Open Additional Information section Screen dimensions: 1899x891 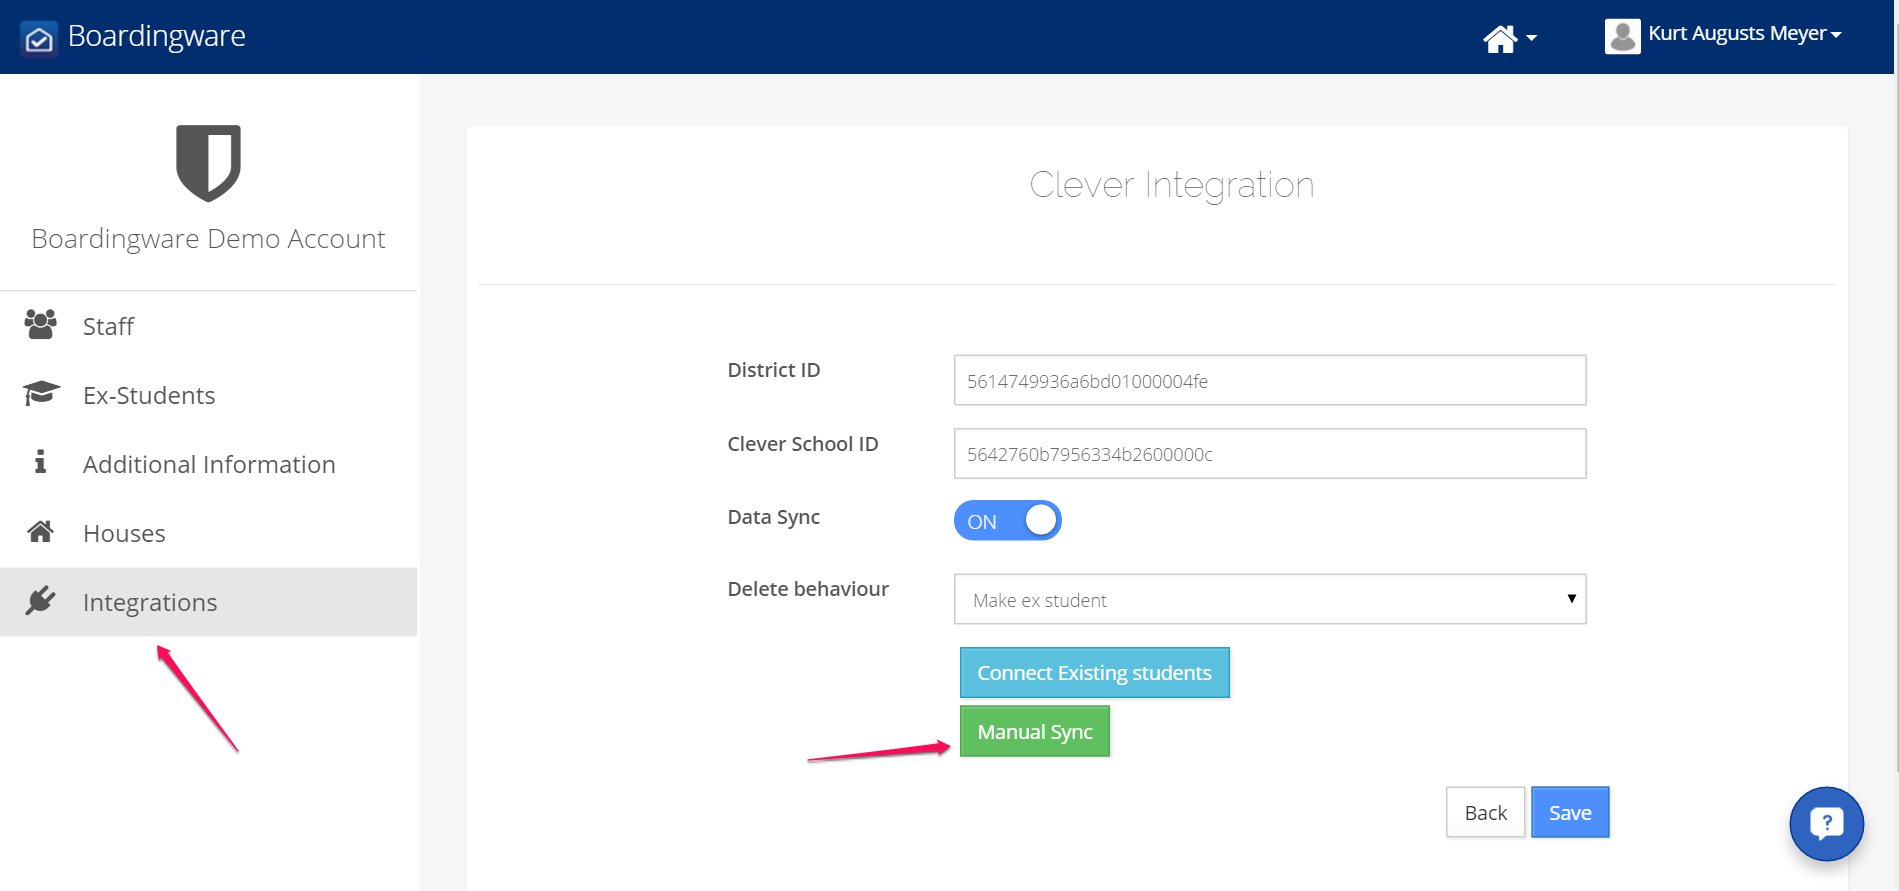pyautogui.click(x=208, y=464)
